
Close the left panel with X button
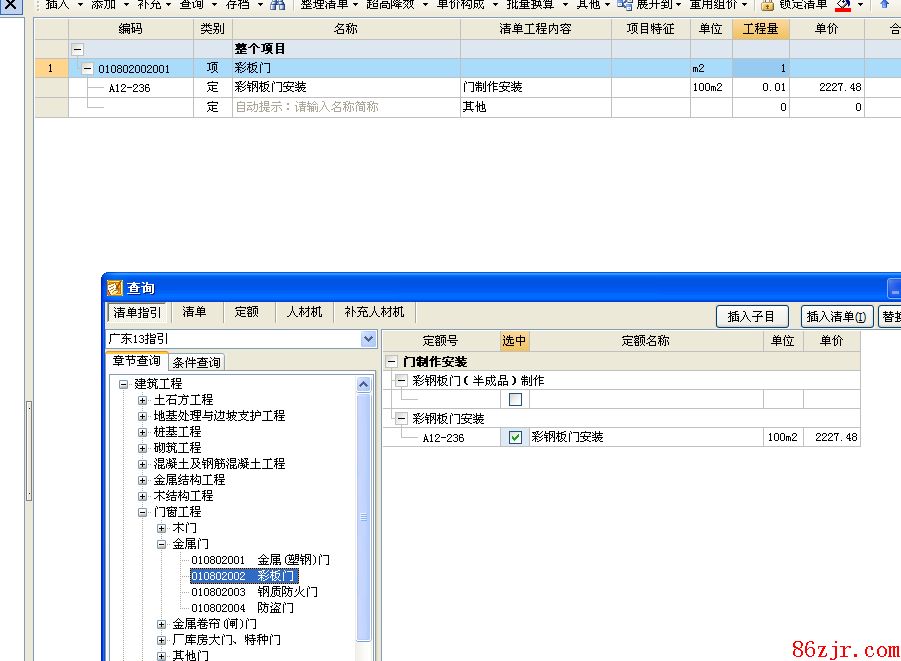(10, 6)
